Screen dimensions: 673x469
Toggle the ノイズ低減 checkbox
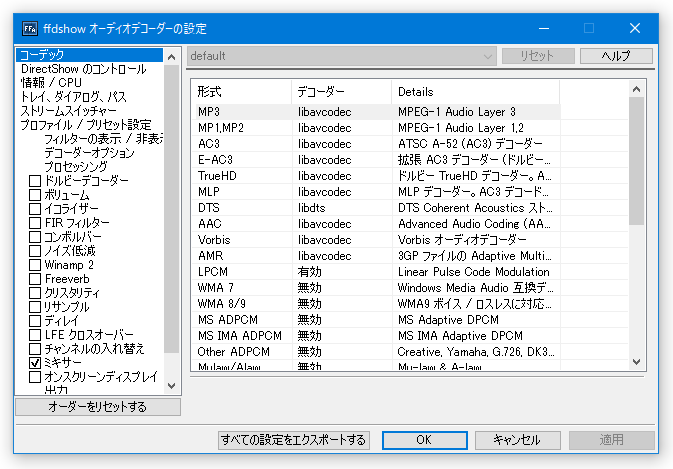[x=35, y=251]
